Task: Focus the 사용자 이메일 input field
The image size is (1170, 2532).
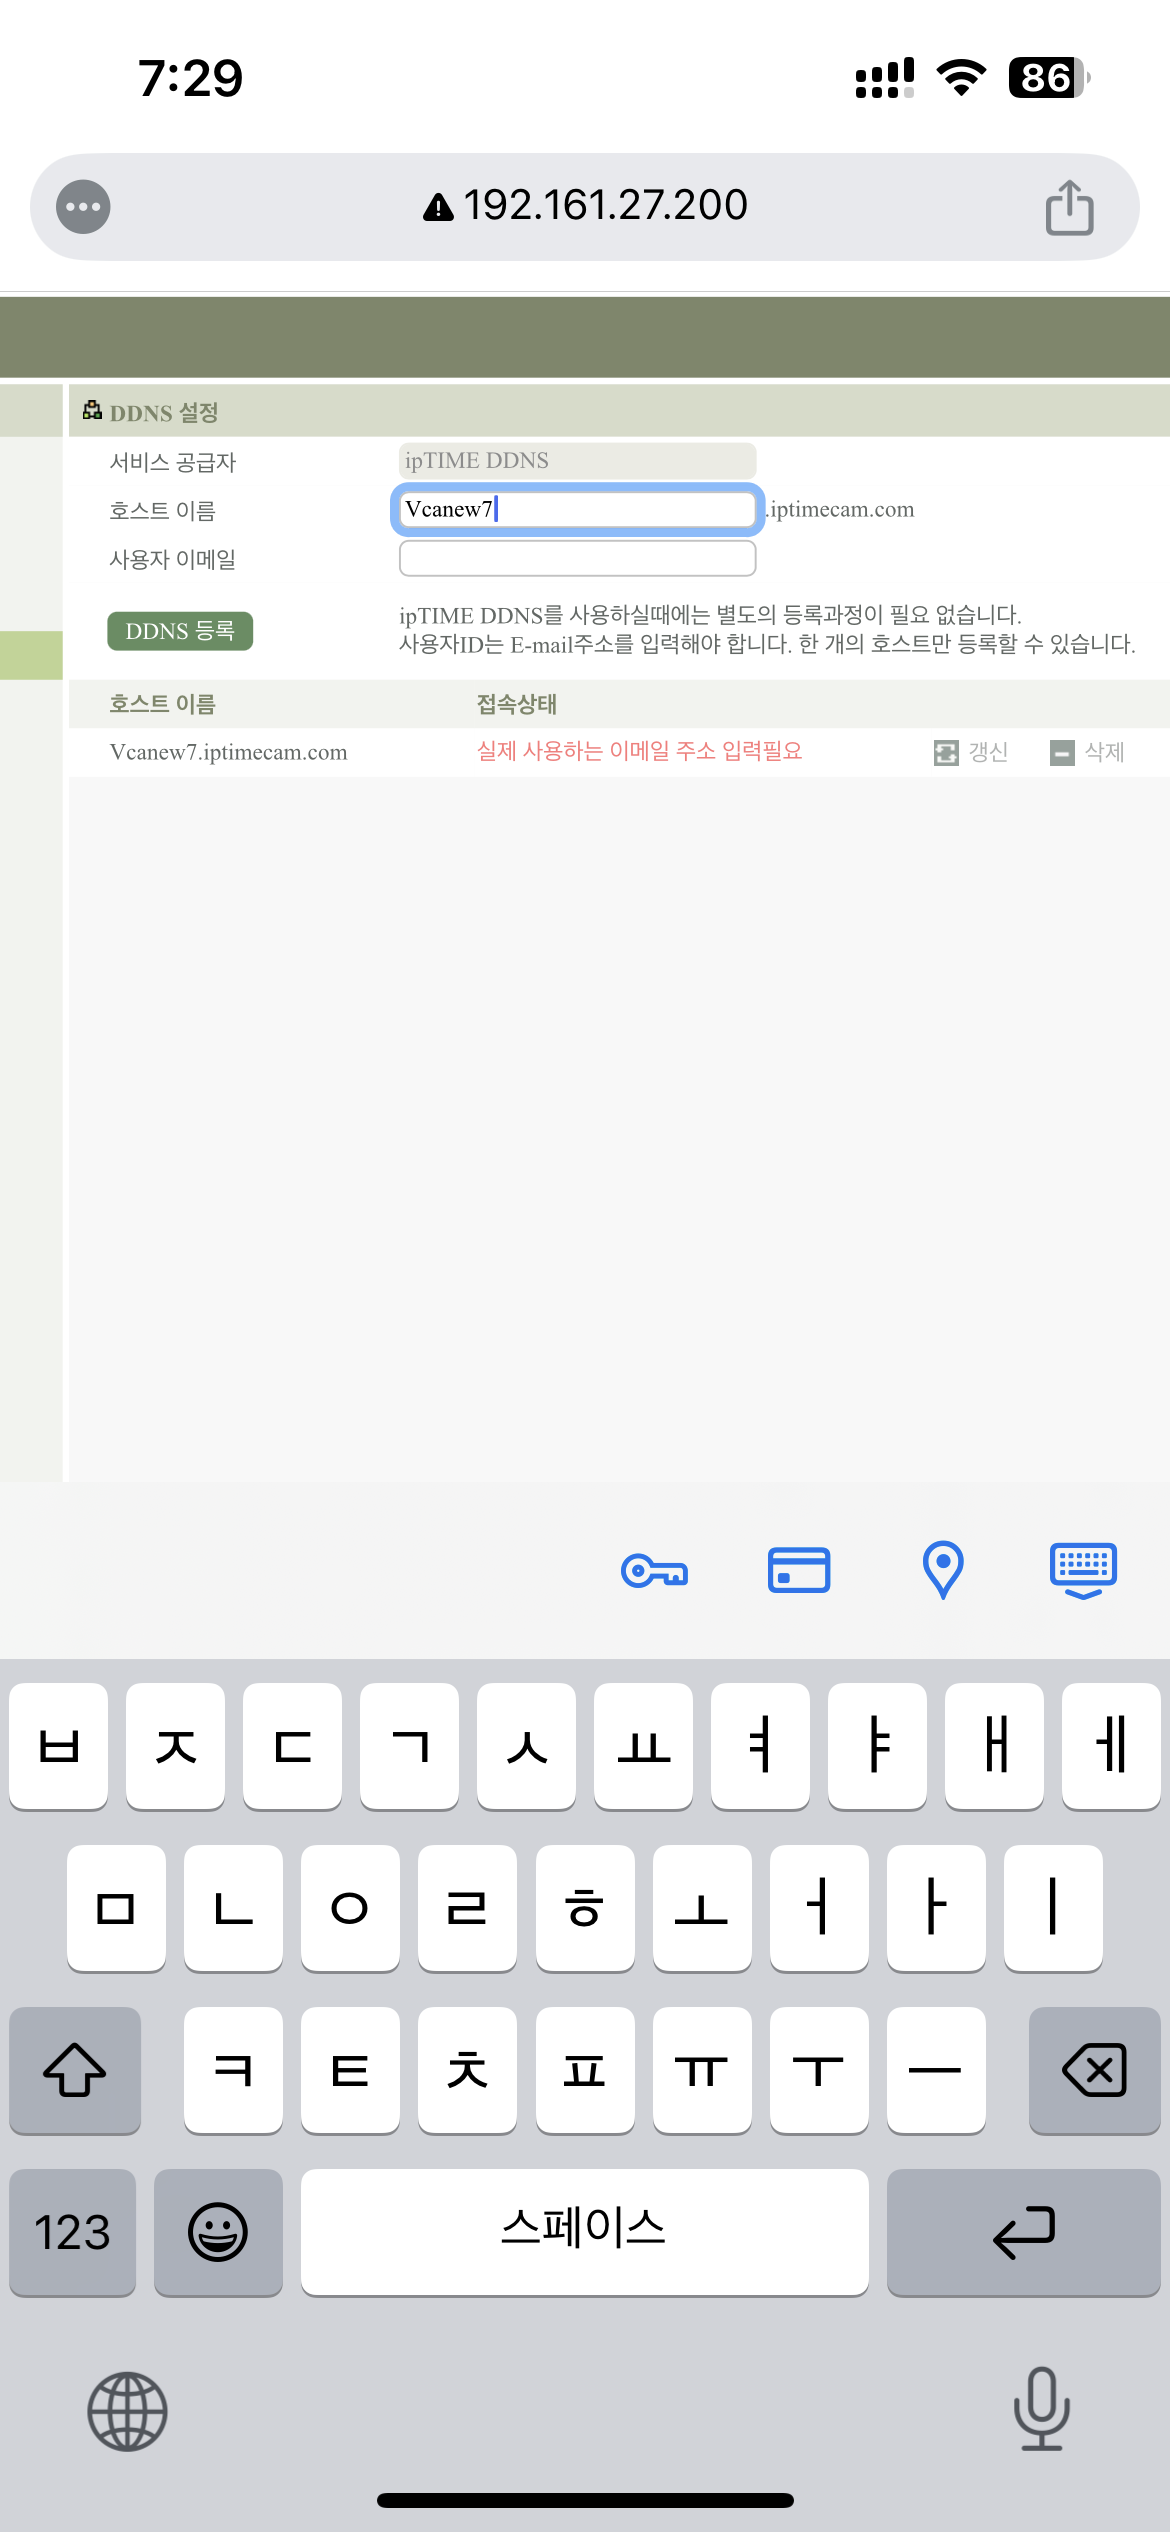Action: tap(577, 558)
